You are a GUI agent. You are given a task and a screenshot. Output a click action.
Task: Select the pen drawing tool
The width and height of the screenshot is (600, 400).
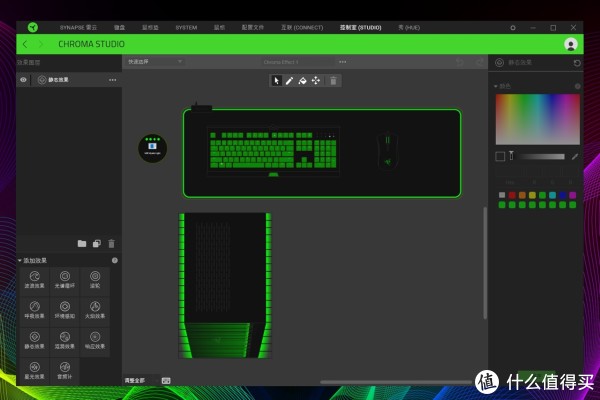pyautogui.click(x=289, y=80)
